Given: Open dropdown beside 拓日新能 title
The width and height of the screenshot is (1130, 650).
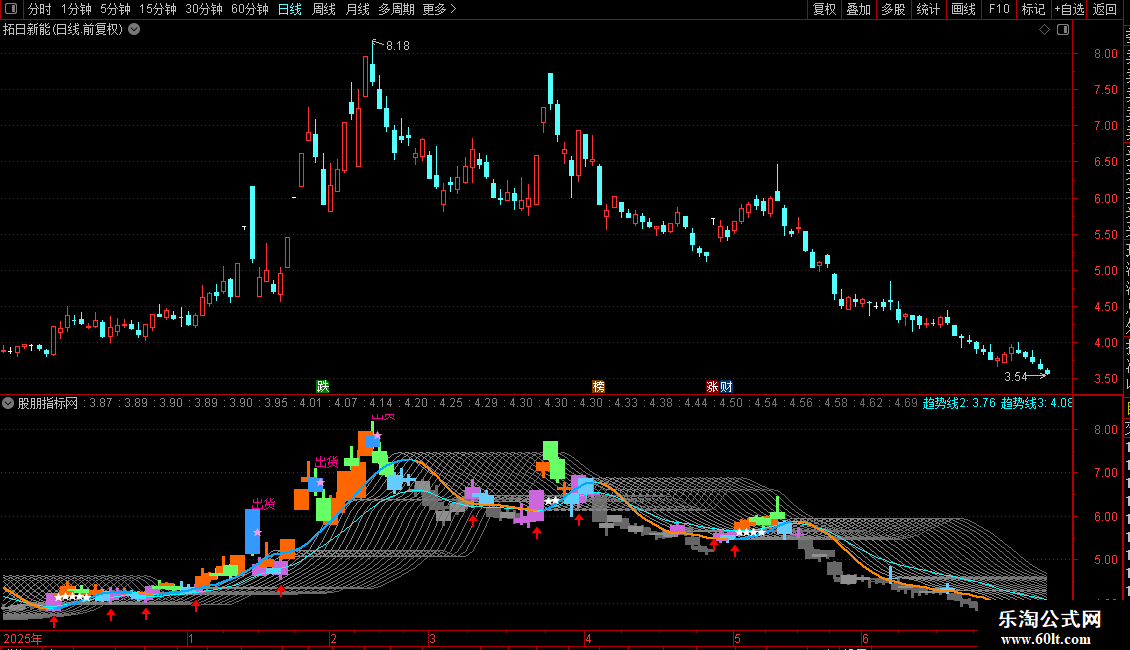Looking at the screenshot, I should tap(134, 30).
